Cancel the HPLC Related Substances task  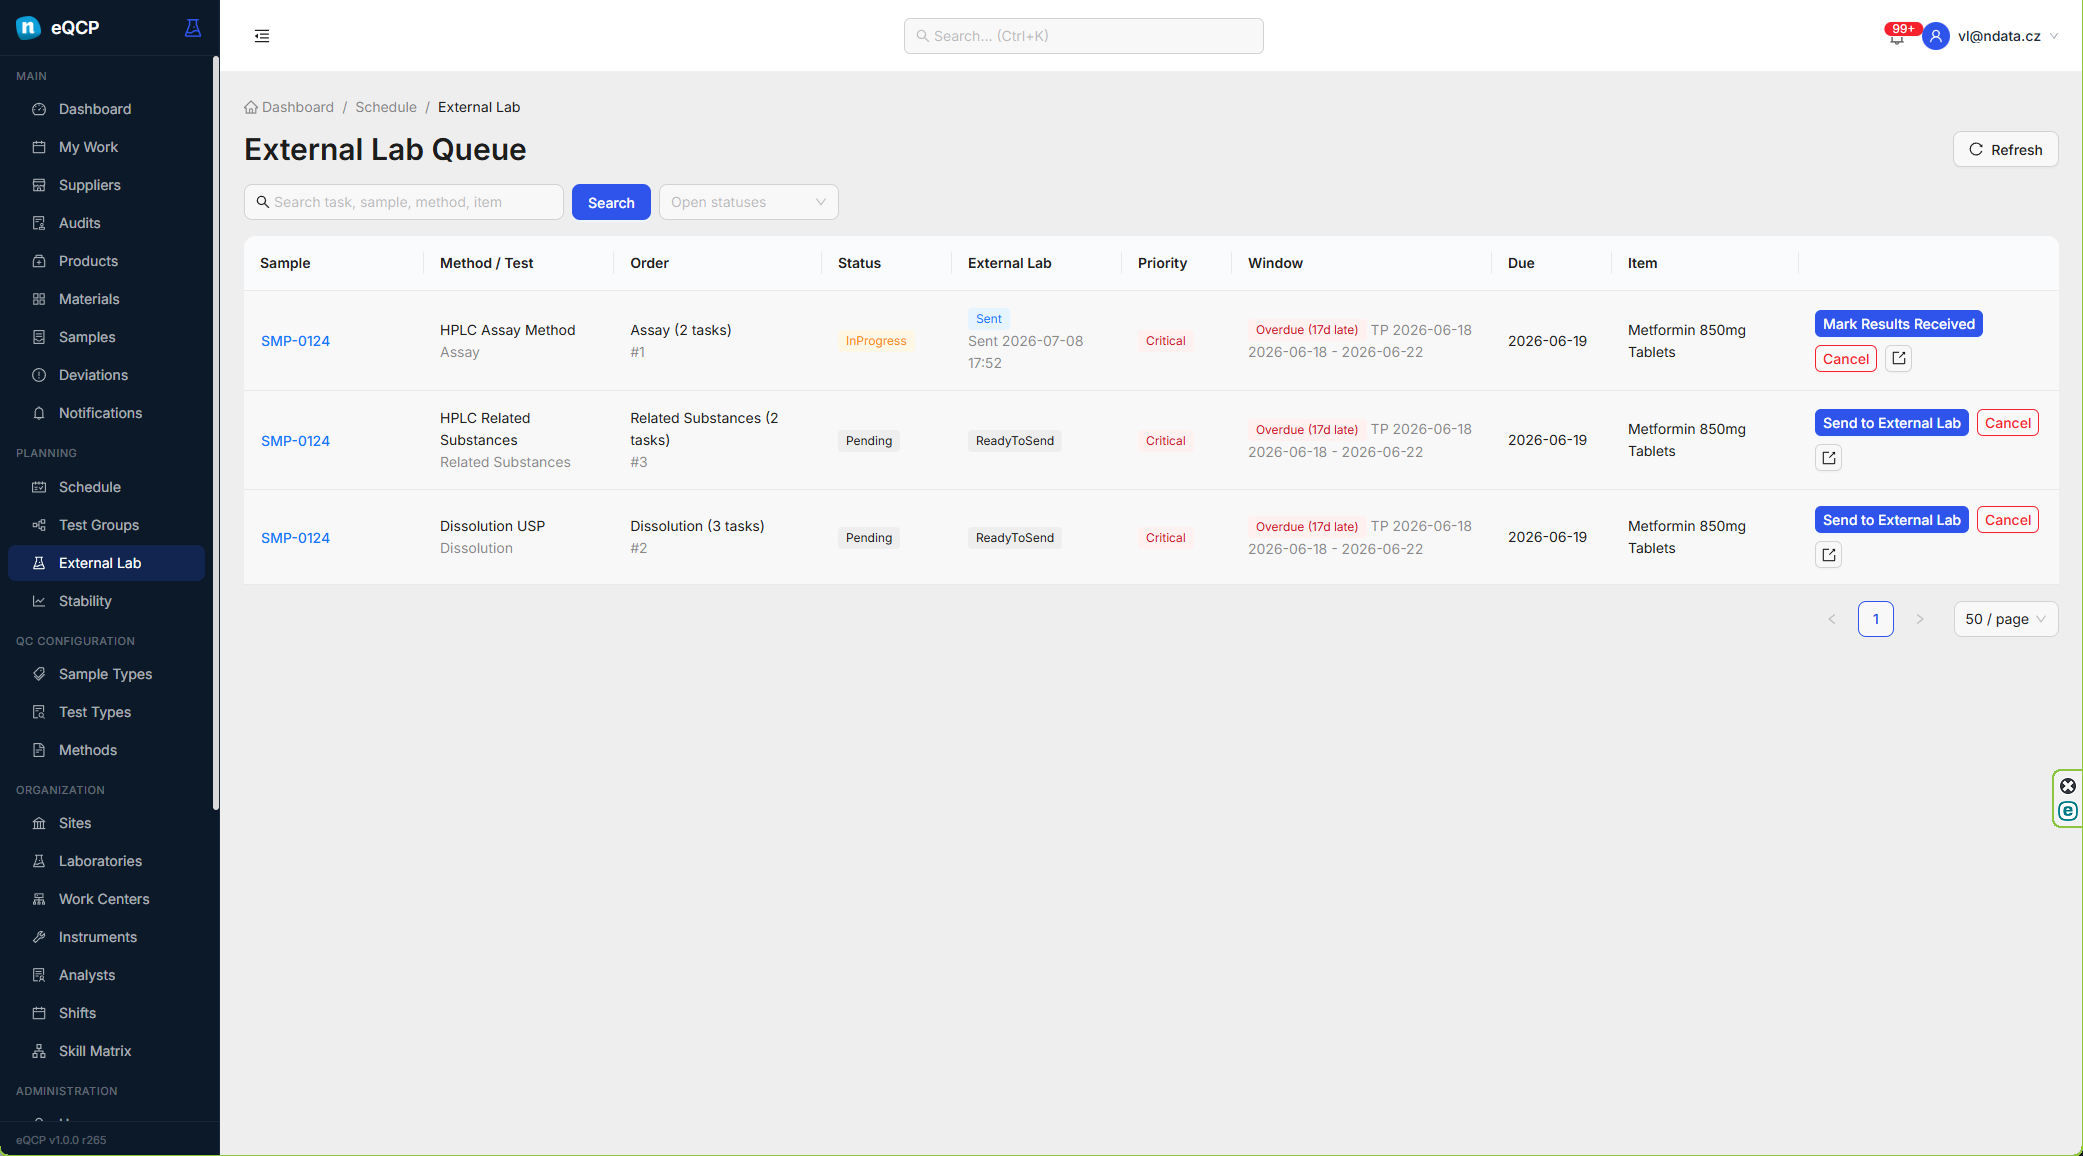click(2007, 423)
